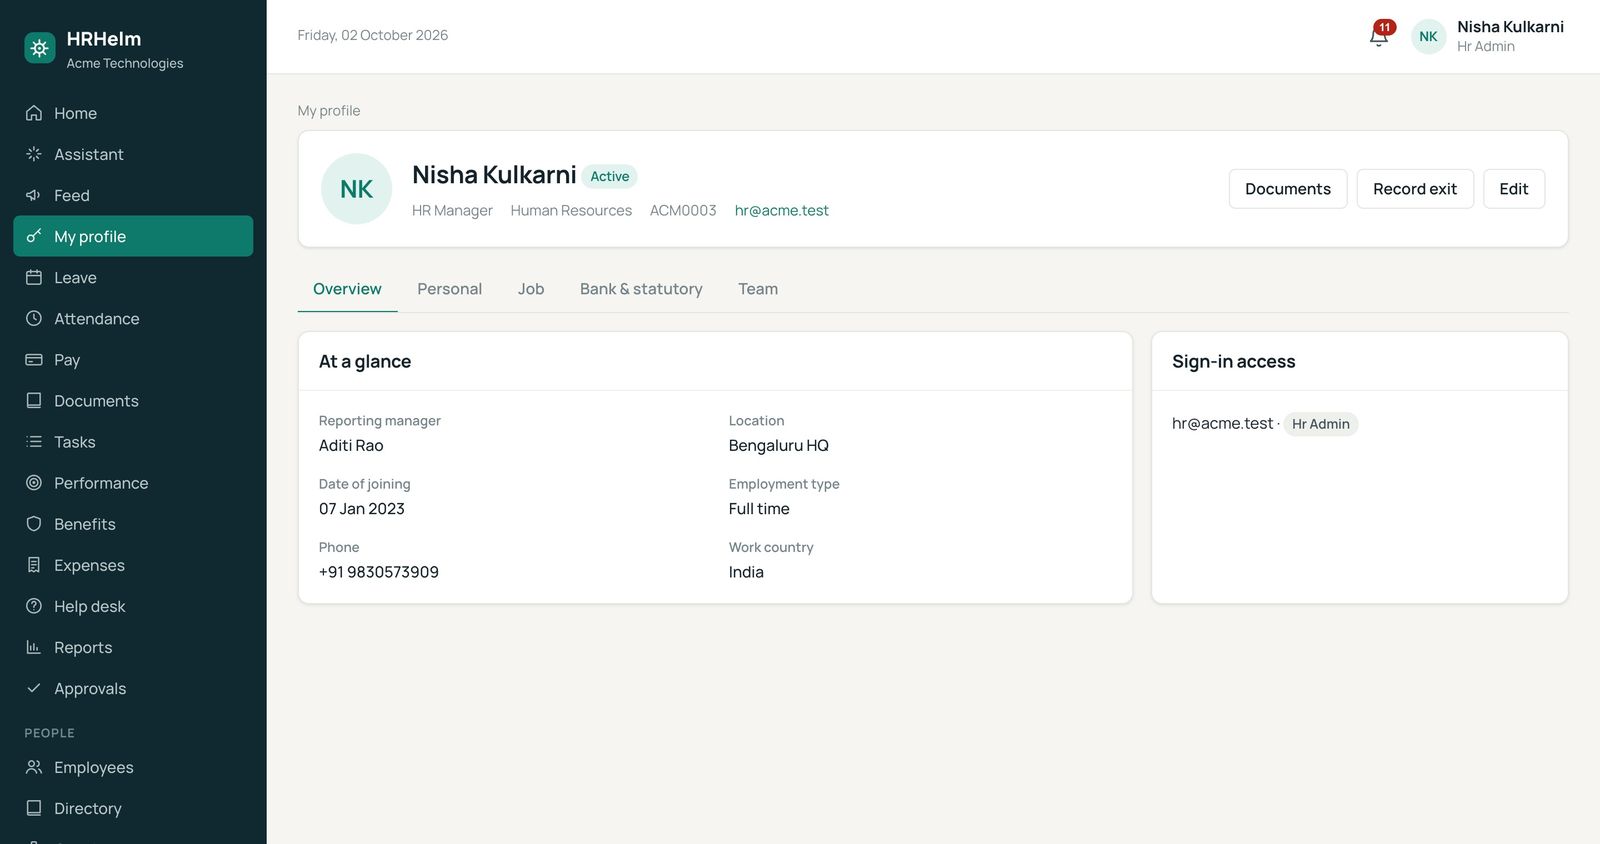Click the joining date 07 Jan 2023

click(362, 509)
